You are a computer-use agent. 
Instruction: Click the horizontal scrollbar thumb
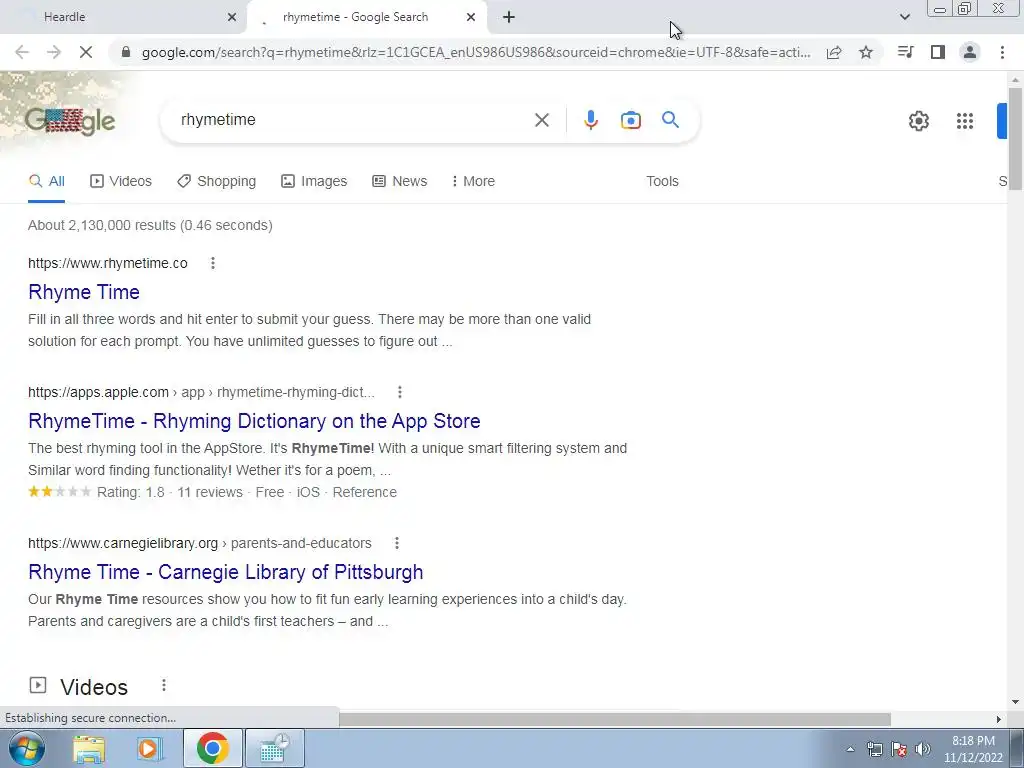tap(615, 719)
